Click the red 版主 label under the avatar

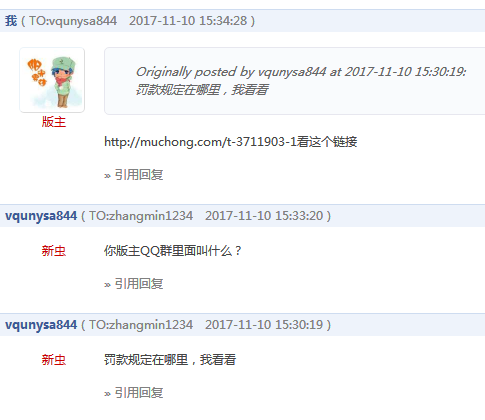tap(54, 122)
